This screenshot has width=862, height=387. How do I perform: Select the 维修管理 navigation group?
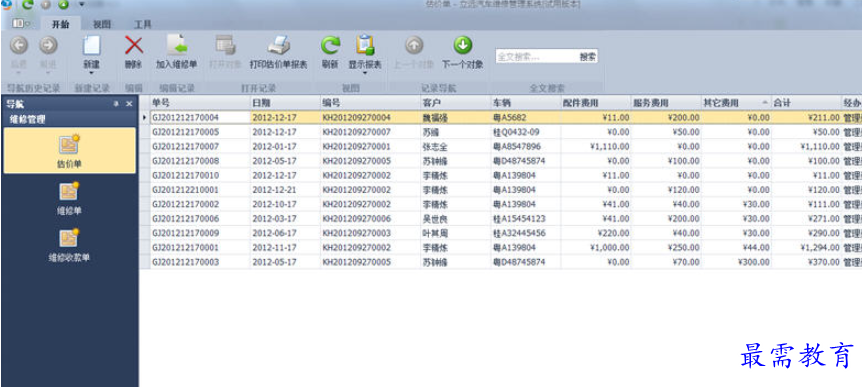coord(69,119)
